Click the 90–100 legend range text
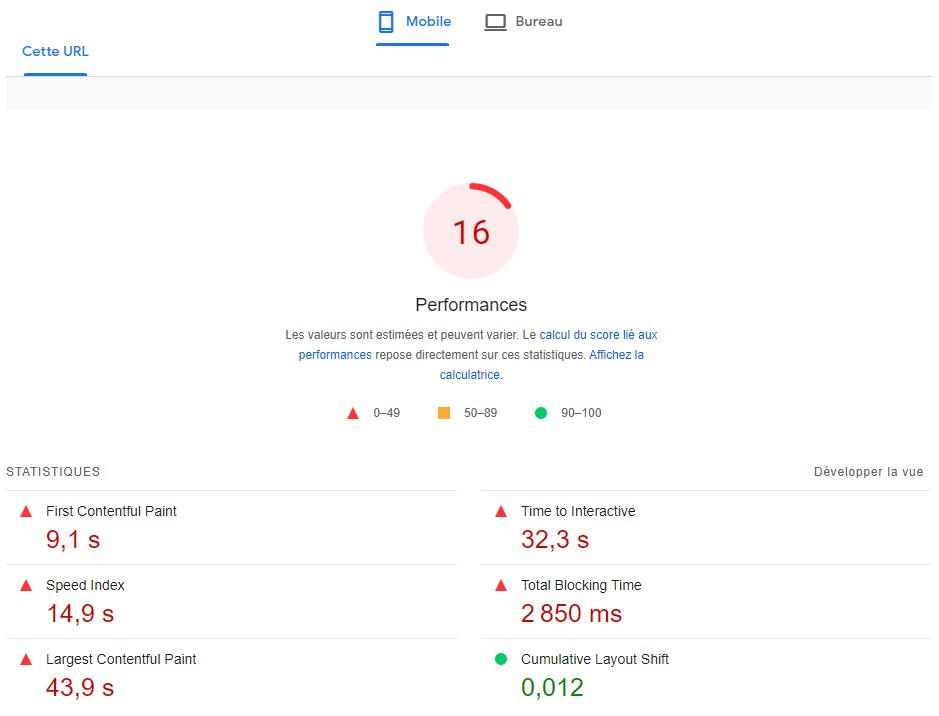939x716 pixels. pos(581,413)
